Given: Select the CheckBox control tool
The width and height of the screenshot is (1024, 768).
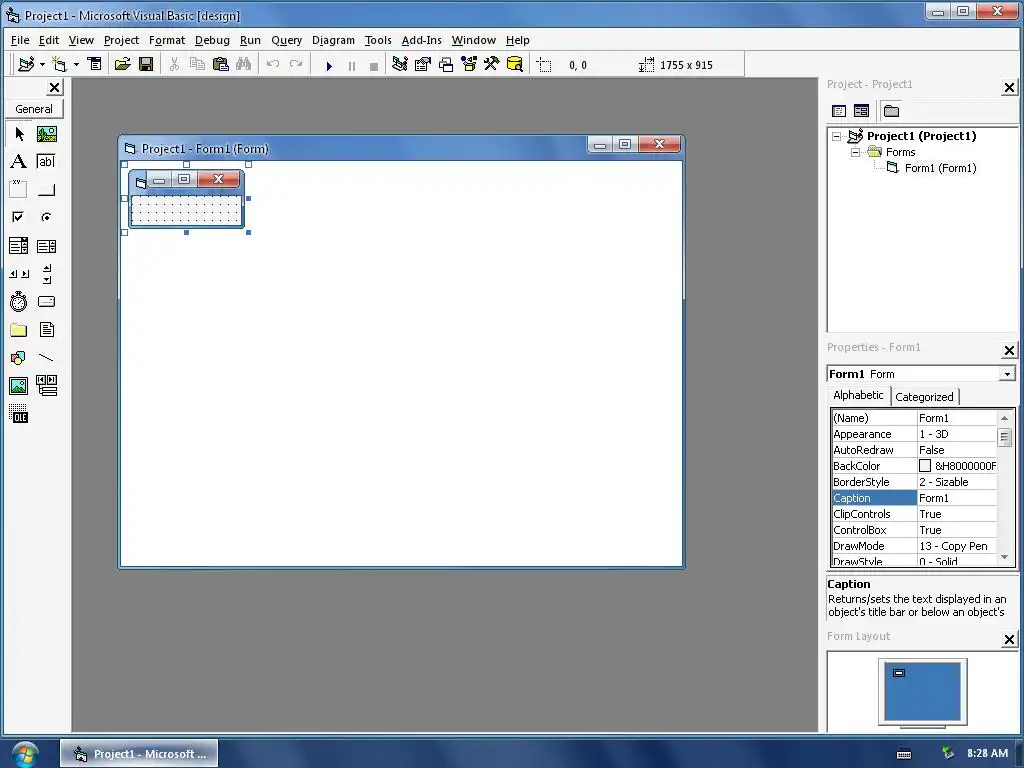Looking at the screenshot, I should [19, 217].
